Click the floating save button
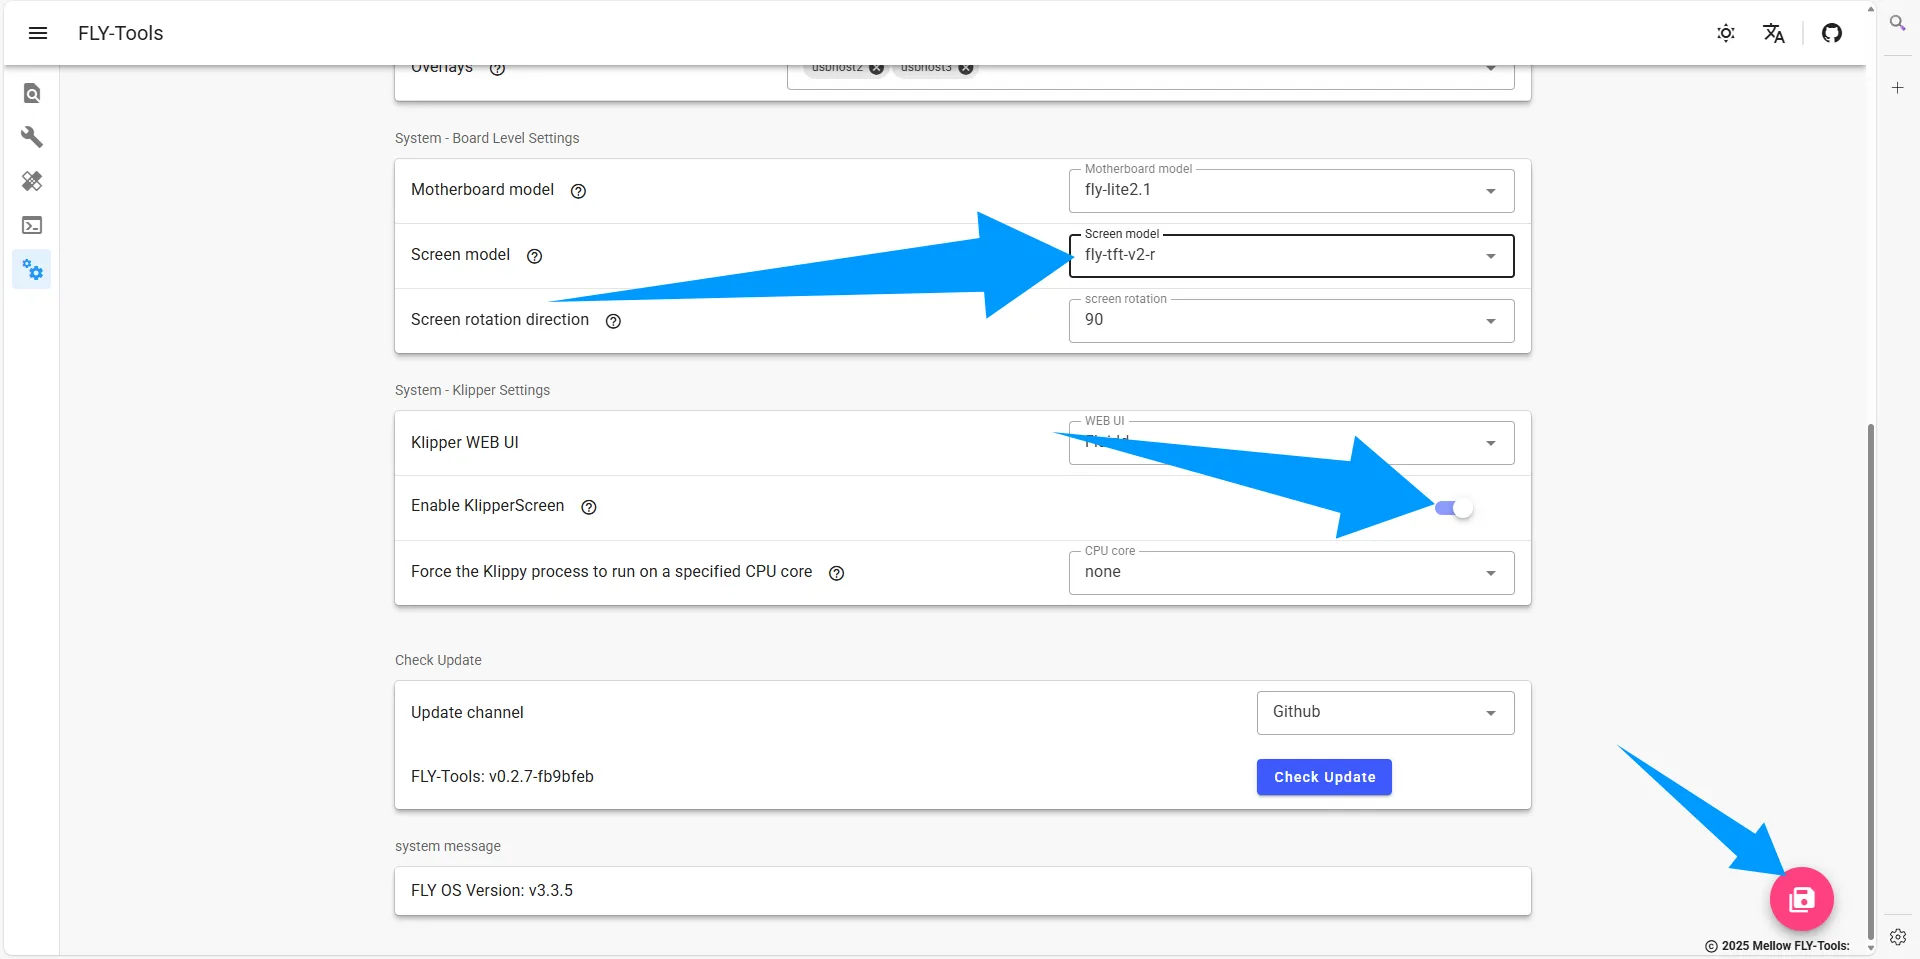 [1801, 899]
